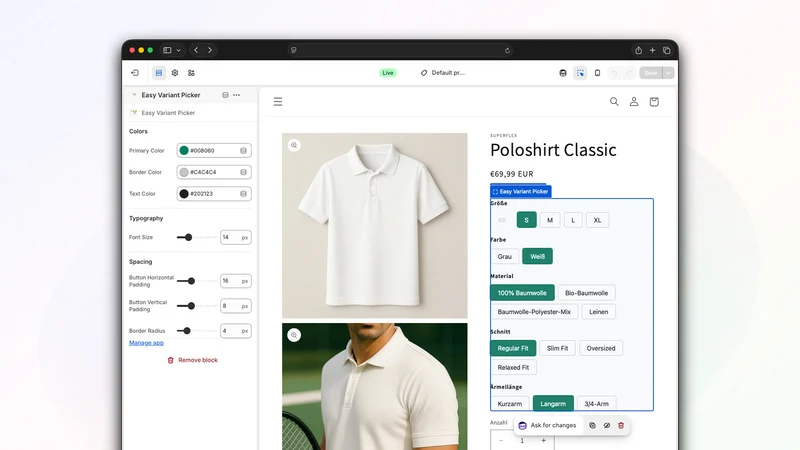Switch to mobile preview icon

(x=597, y=73)
